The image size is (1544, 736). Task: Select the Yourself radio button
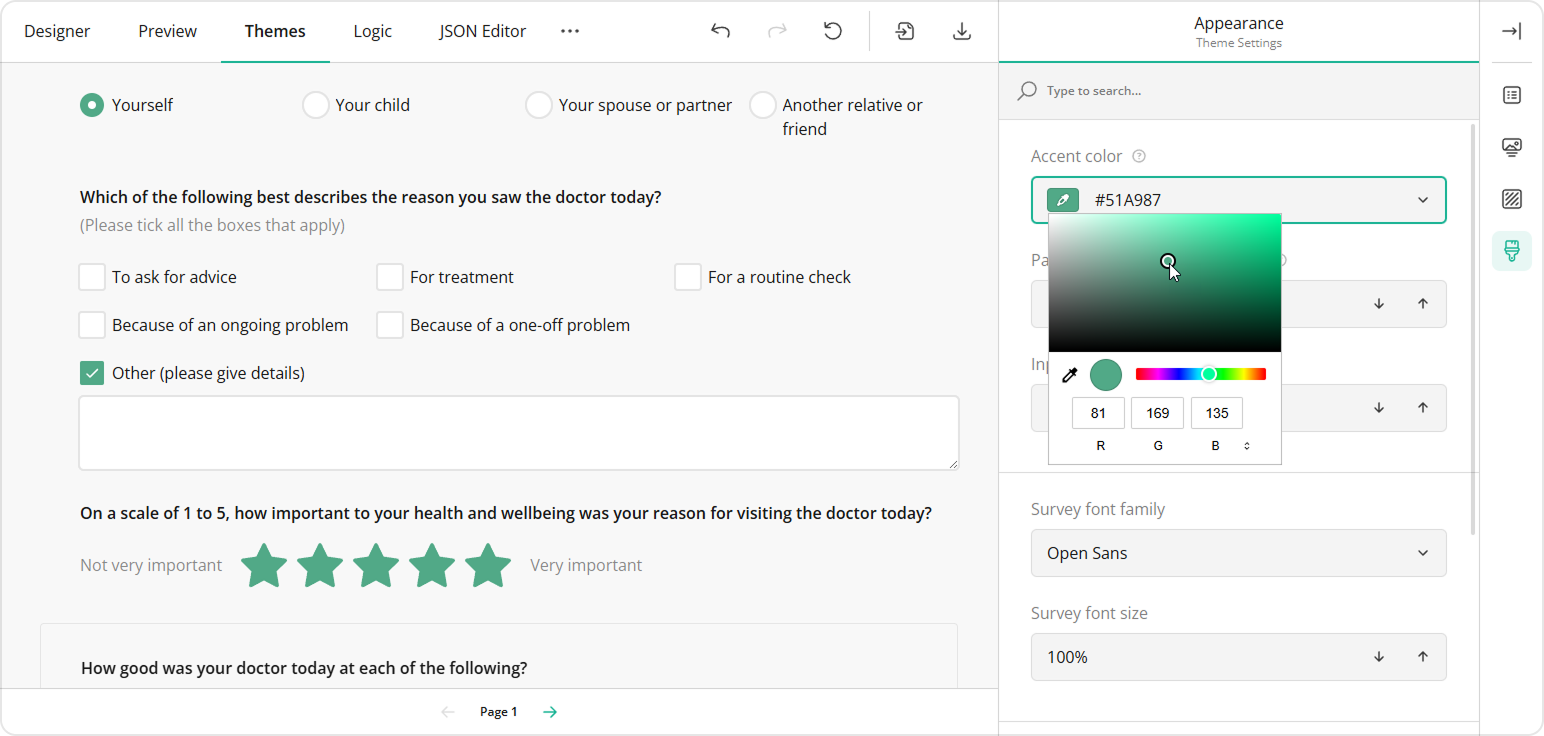click(x=91, y=104)
